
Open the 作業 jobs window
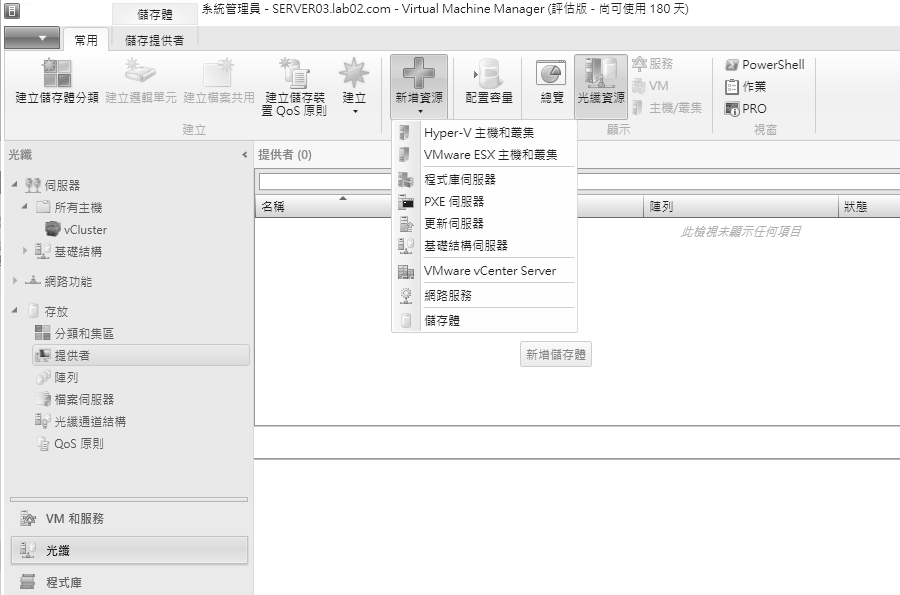click(745, 87)
